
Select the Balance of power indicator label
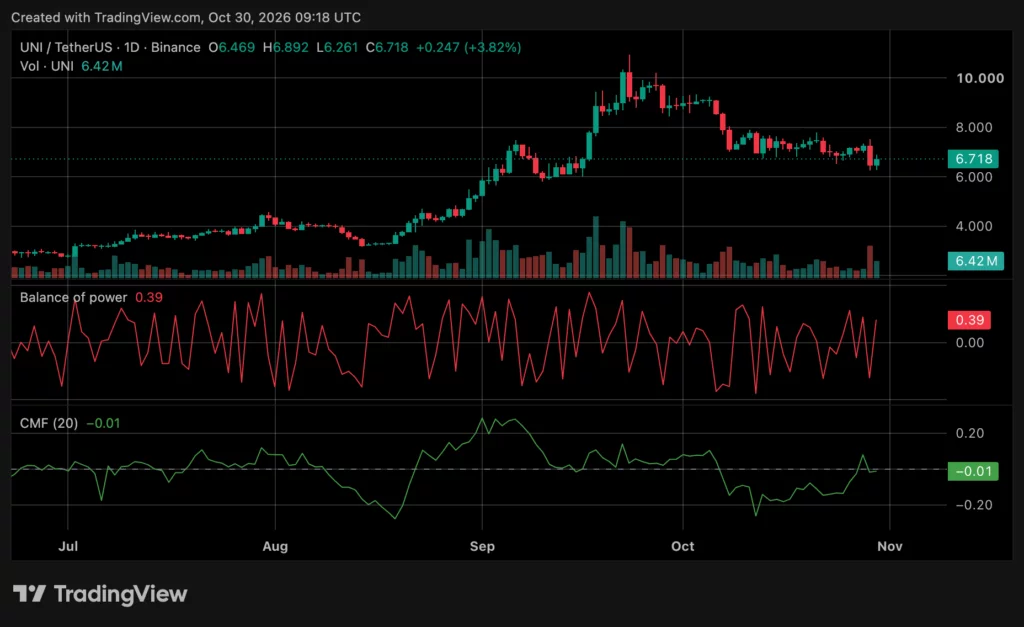(73, 297)
